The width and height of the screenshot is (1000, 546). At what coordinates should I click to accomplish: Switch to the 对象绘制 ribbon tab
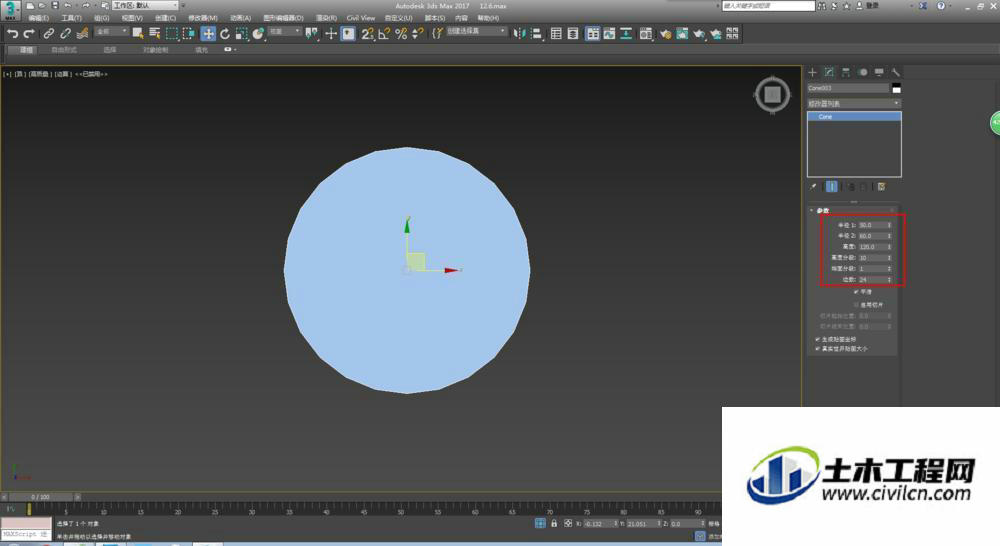point(156,50)
